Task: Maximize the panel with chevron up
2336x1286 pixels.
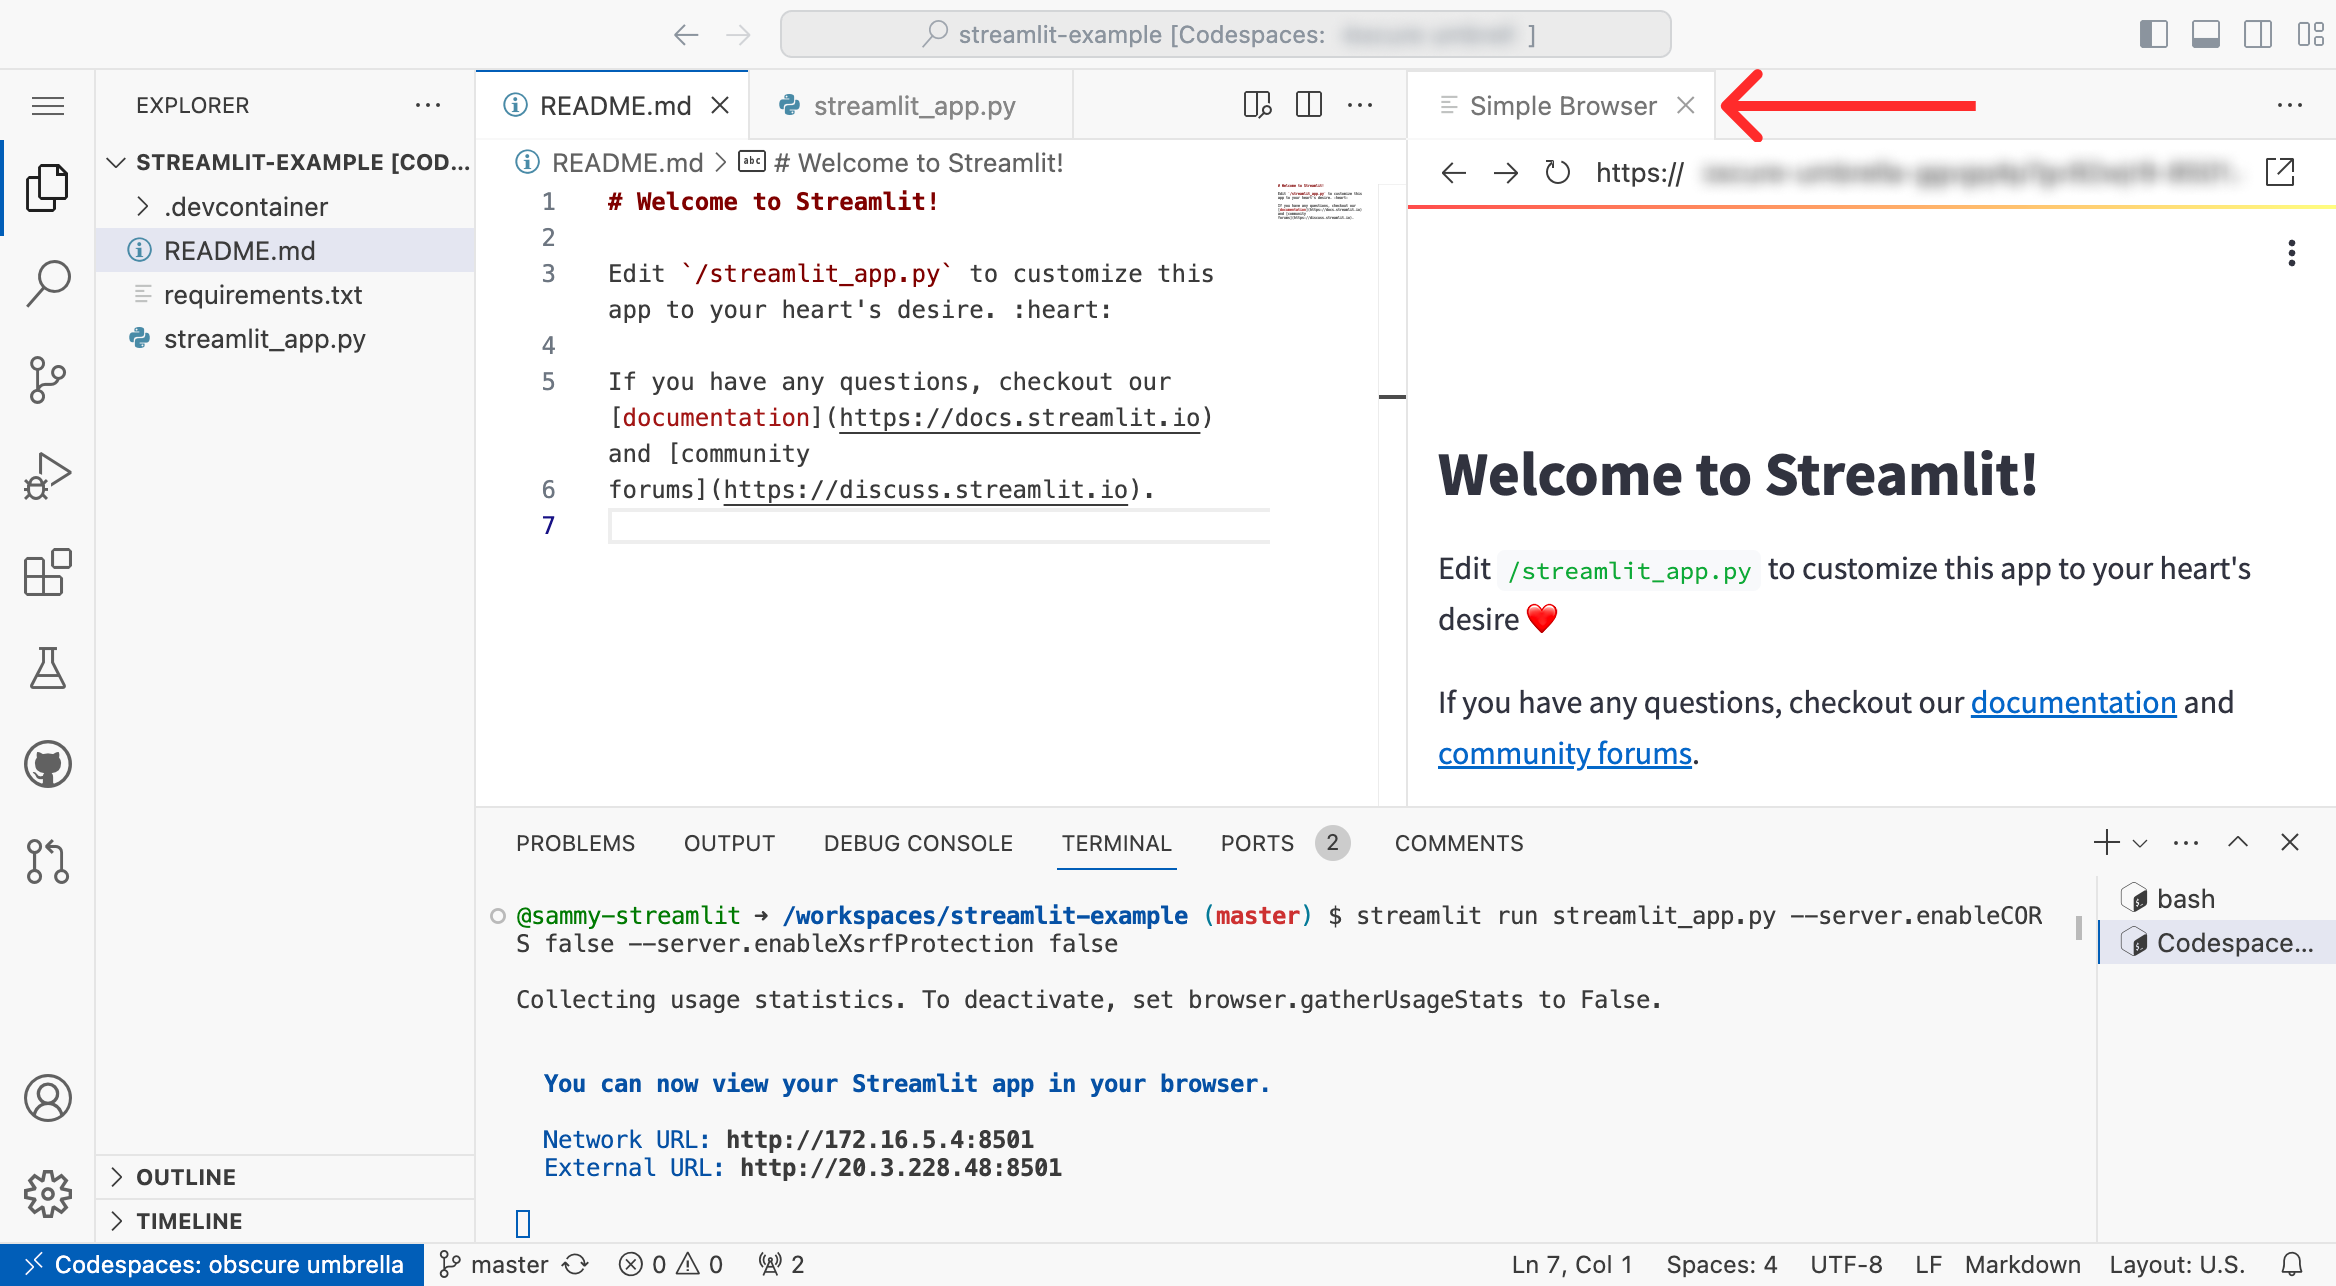Action: click(2238, 842)
